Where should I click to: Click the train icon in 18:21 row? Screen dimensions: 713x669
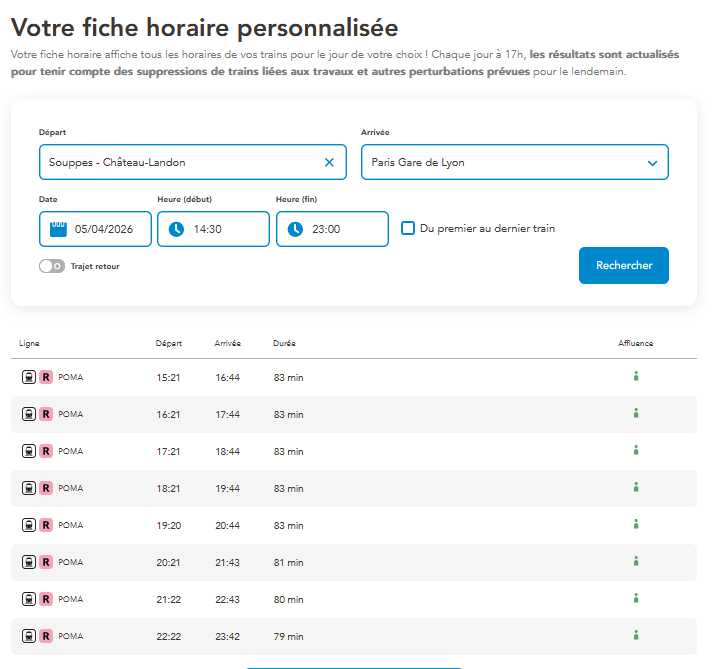29,488
